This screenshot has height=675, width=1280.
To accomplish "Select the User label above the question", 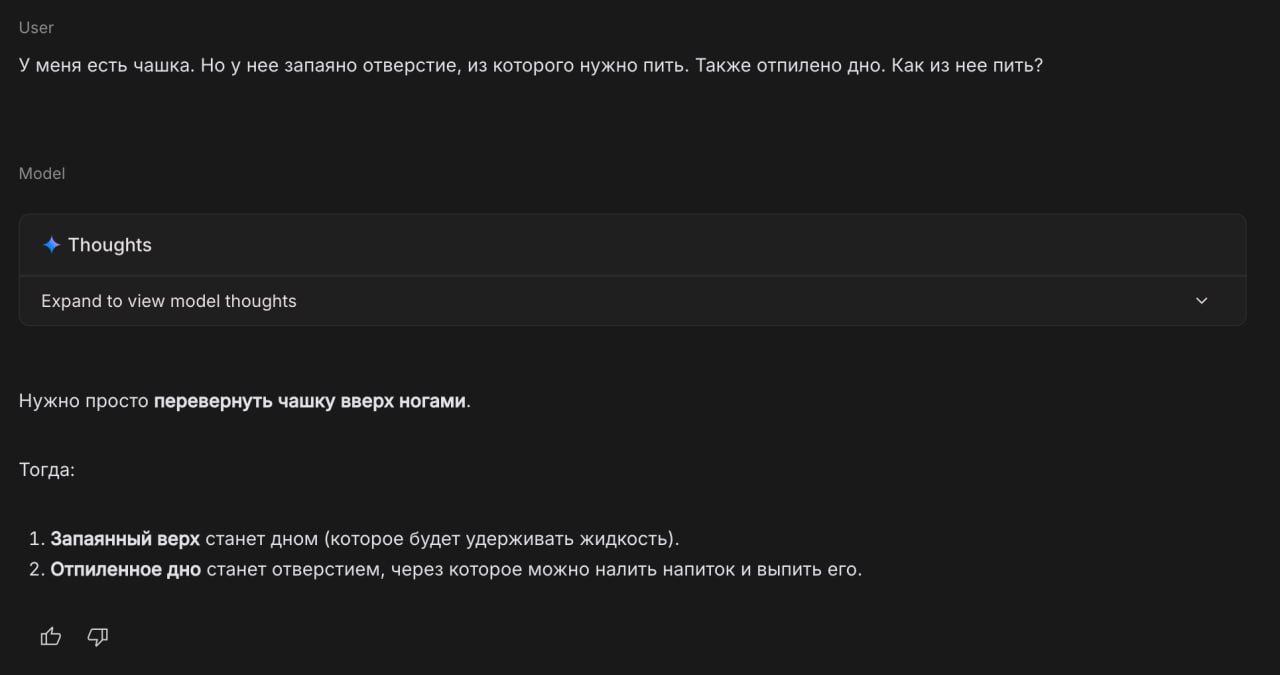I will click(36, 27).
